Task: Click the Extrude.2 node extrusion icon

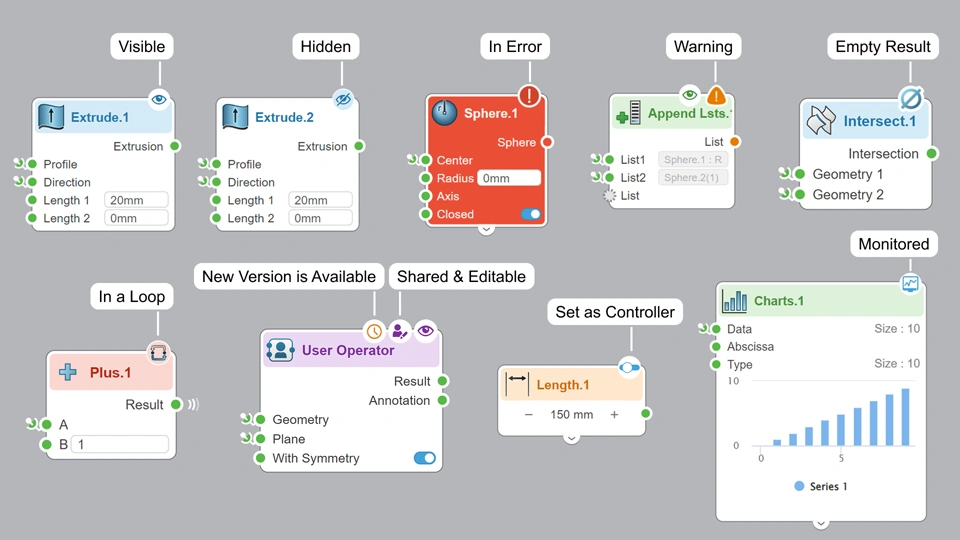Action: 235,116
